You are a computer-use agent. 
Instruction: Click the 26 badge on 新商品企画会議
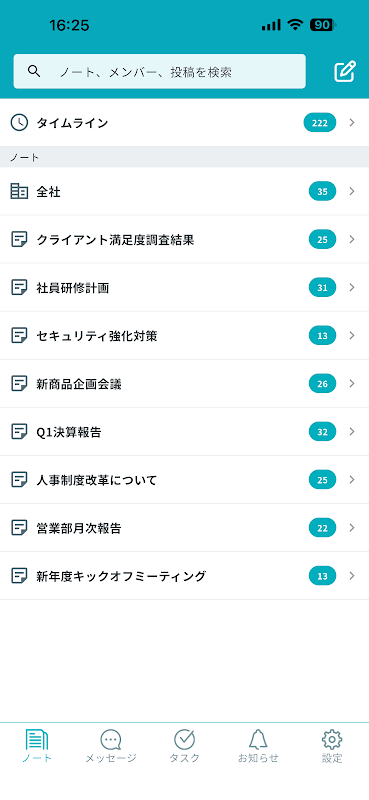(323, 384)
